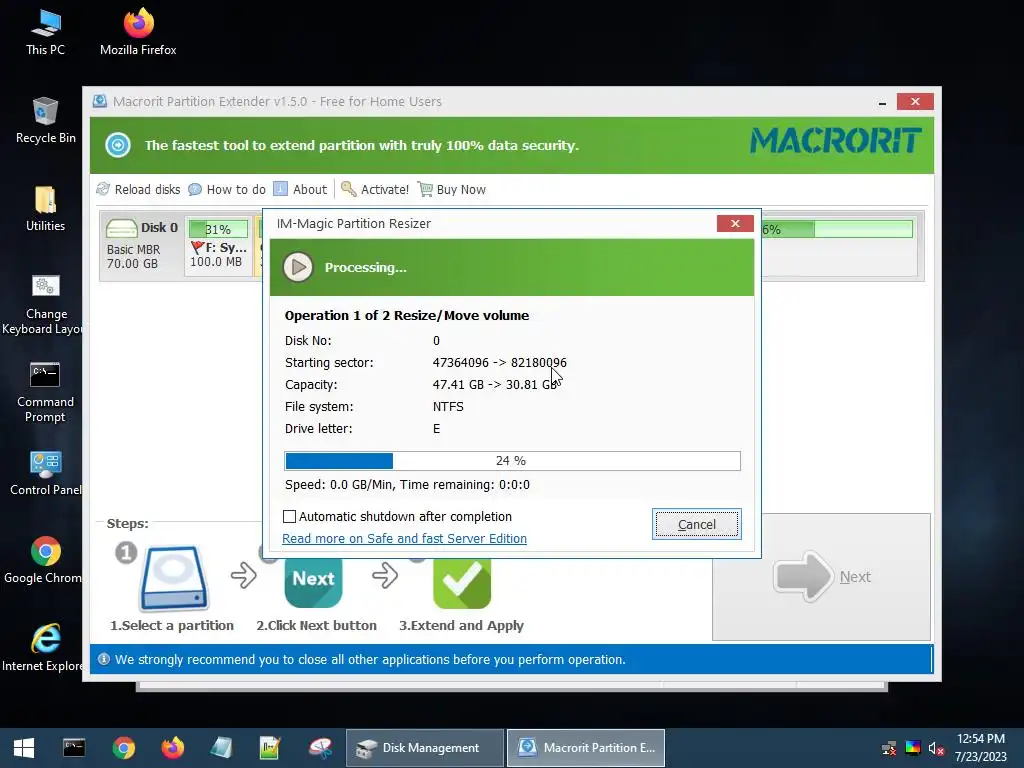Click the 24 % progress bar
The width and height of the screenshot is (1024, 768).
tap(513, 460)
